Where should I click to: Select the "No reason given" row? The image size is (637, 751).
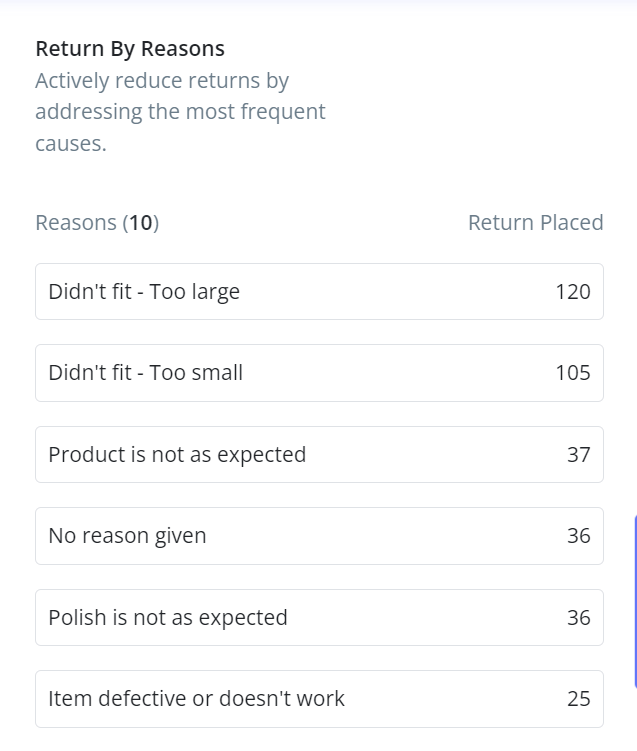click(319, 536)
